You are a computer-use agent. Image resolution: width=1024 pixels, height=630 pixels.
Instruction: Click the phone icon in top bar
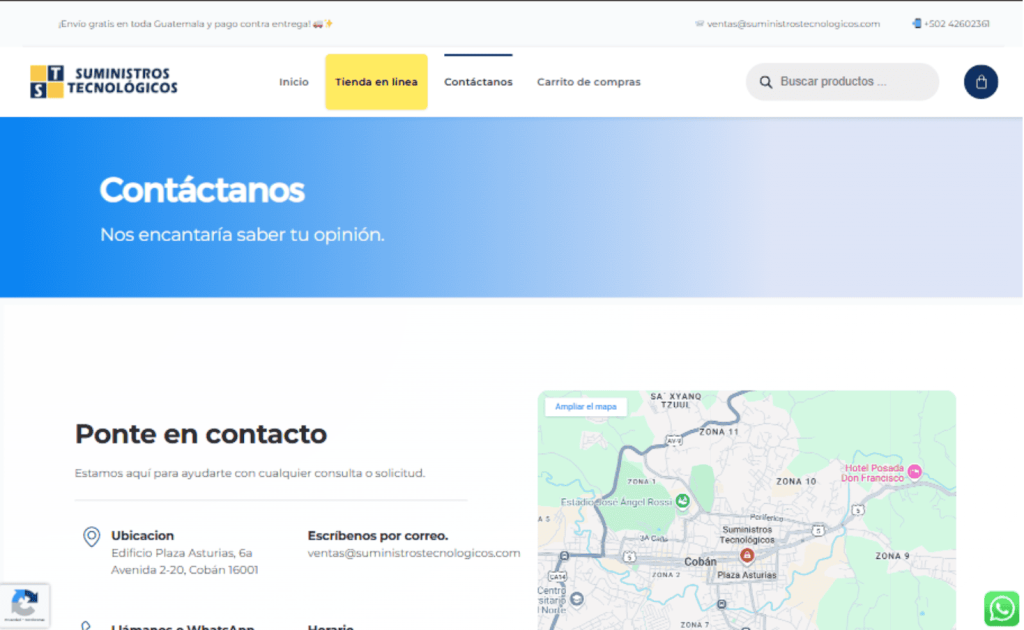click(916, 24)
